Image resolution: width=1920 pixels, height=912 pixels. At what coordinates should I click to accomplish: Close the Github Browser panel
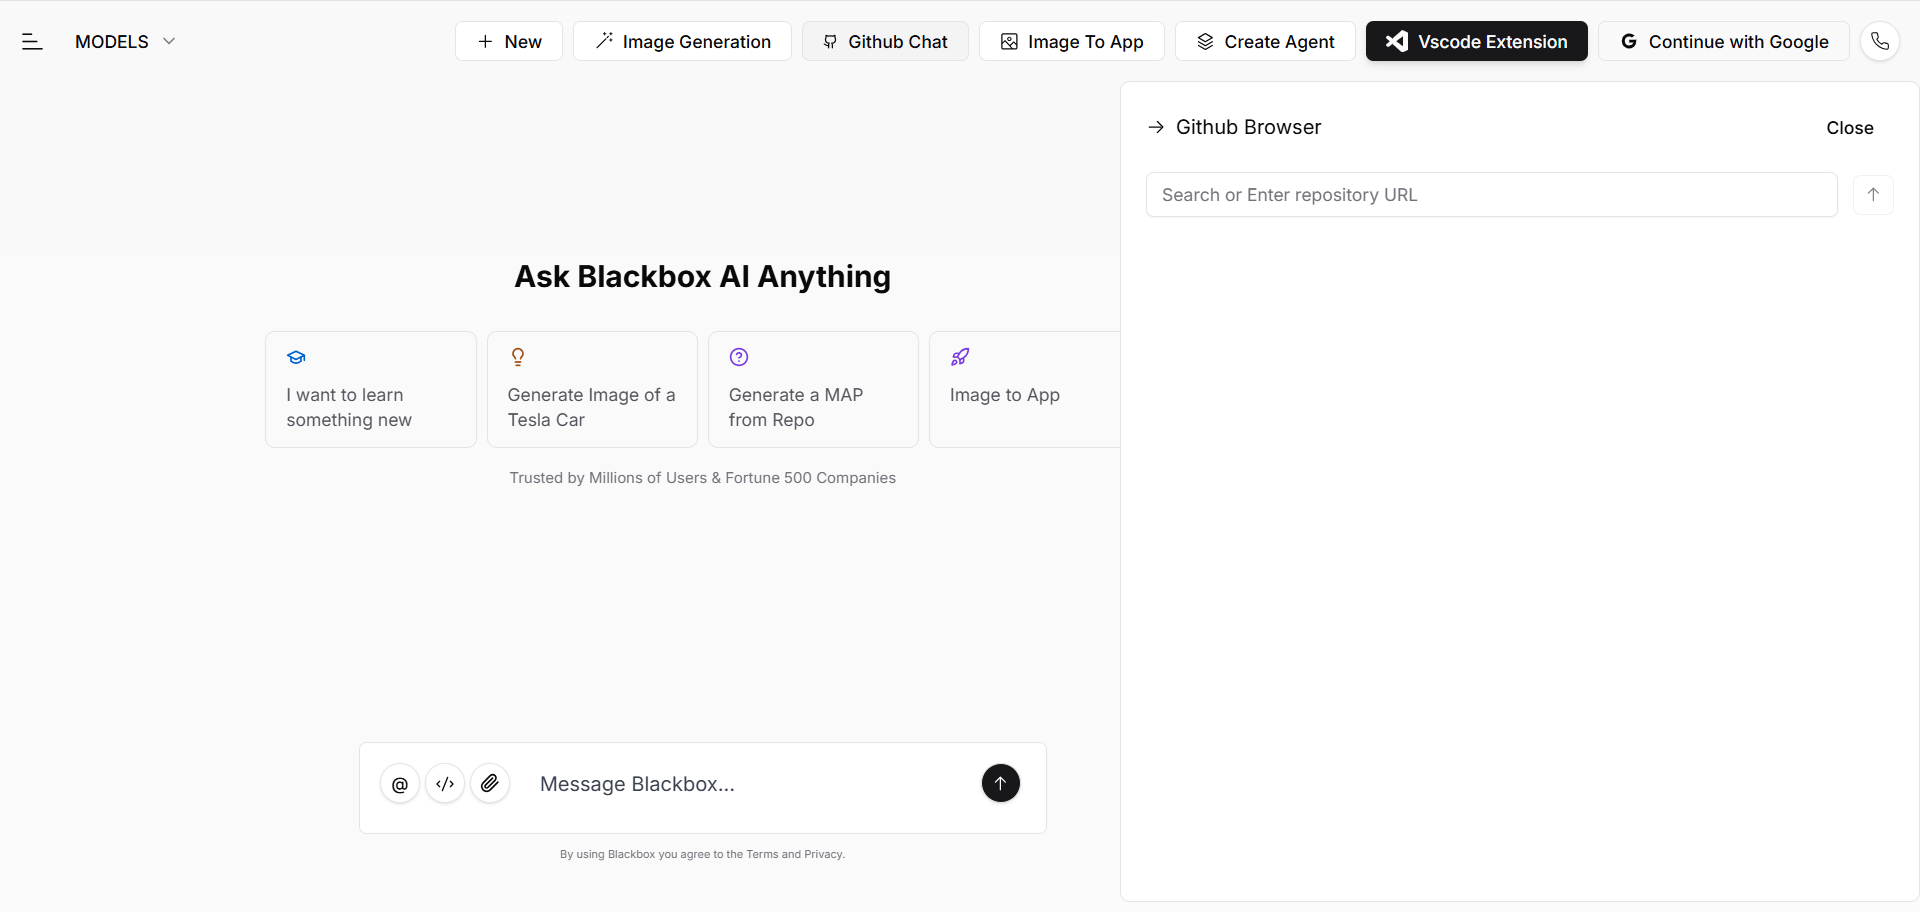pos(1849,128)
